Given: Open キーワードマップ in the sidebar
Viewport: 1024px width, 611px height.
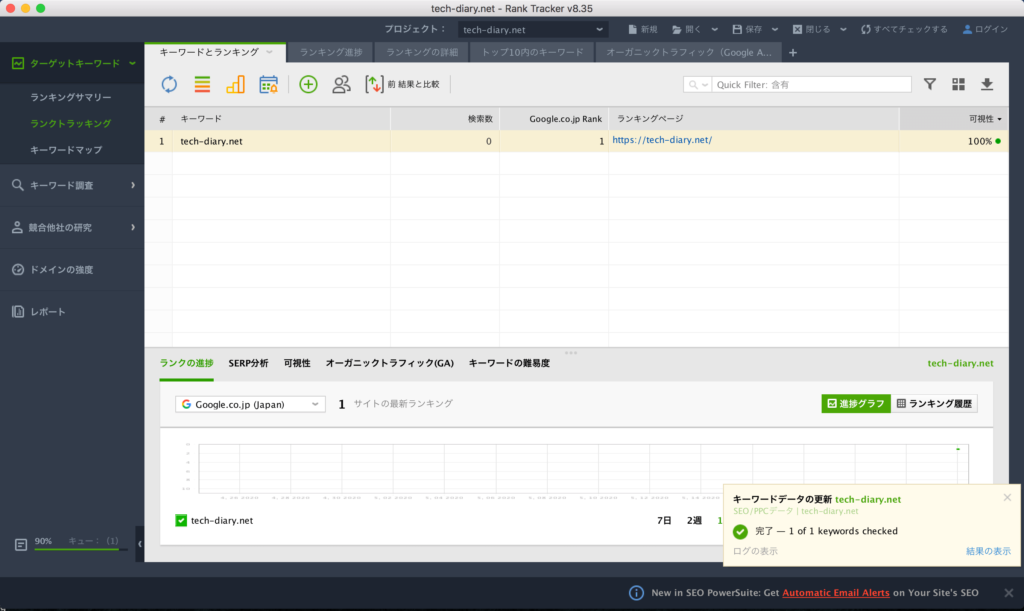Looking at the screenshot, I should point(66,149).
